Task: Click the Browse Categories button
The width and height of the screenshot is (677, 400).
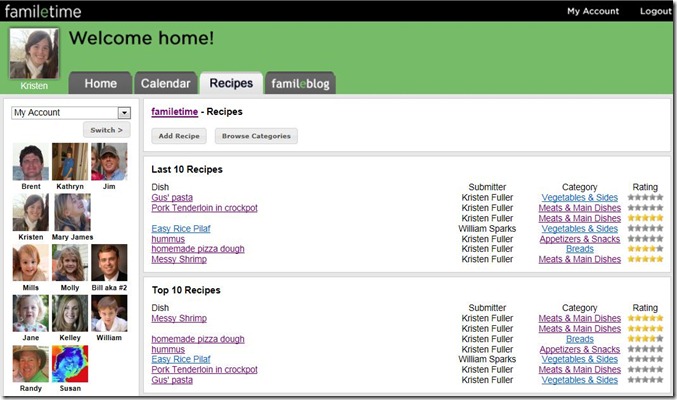Action: pyautogui.click(x=256, y=136)
